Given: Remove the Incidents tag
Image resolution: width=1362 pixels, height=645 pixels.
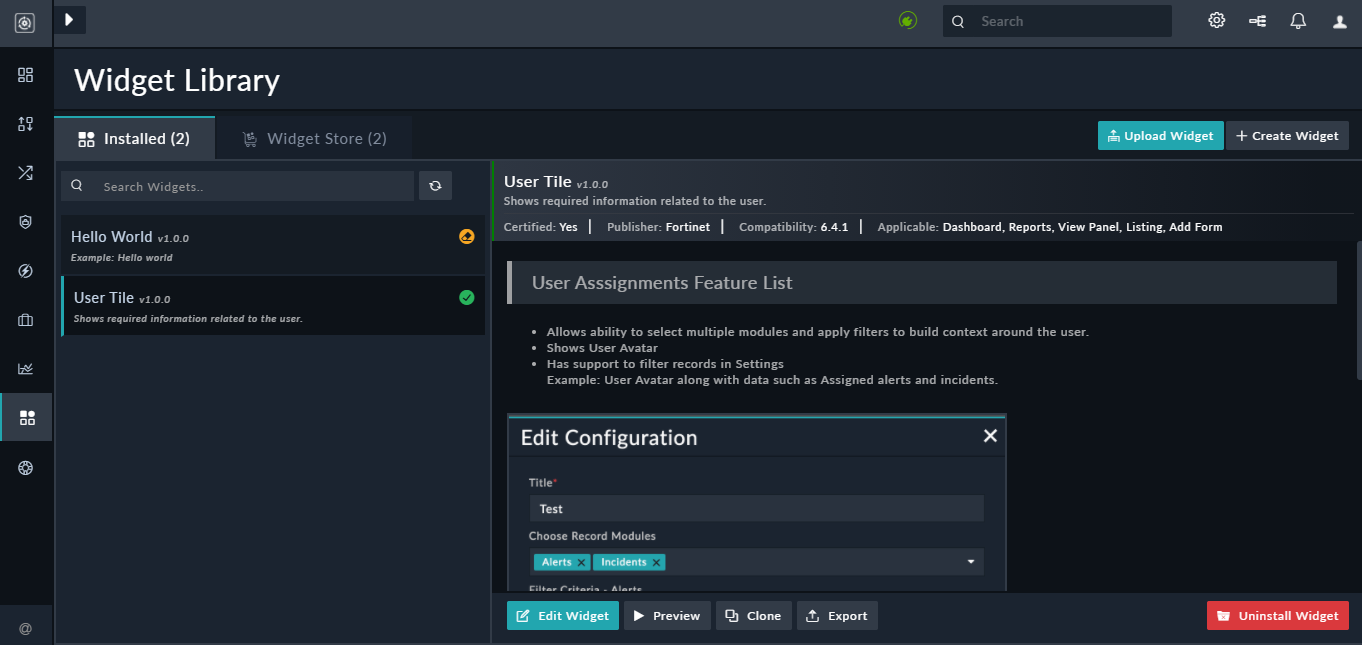Looking at the screenshot, I should point(656,563).
